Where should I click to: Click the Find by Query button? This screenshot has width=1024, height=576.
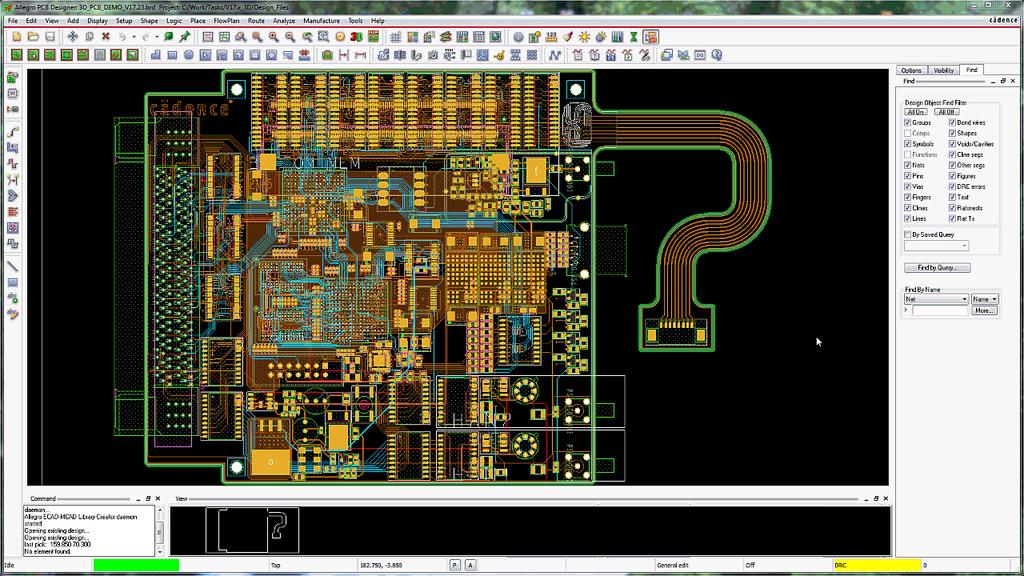click(937, 268)
